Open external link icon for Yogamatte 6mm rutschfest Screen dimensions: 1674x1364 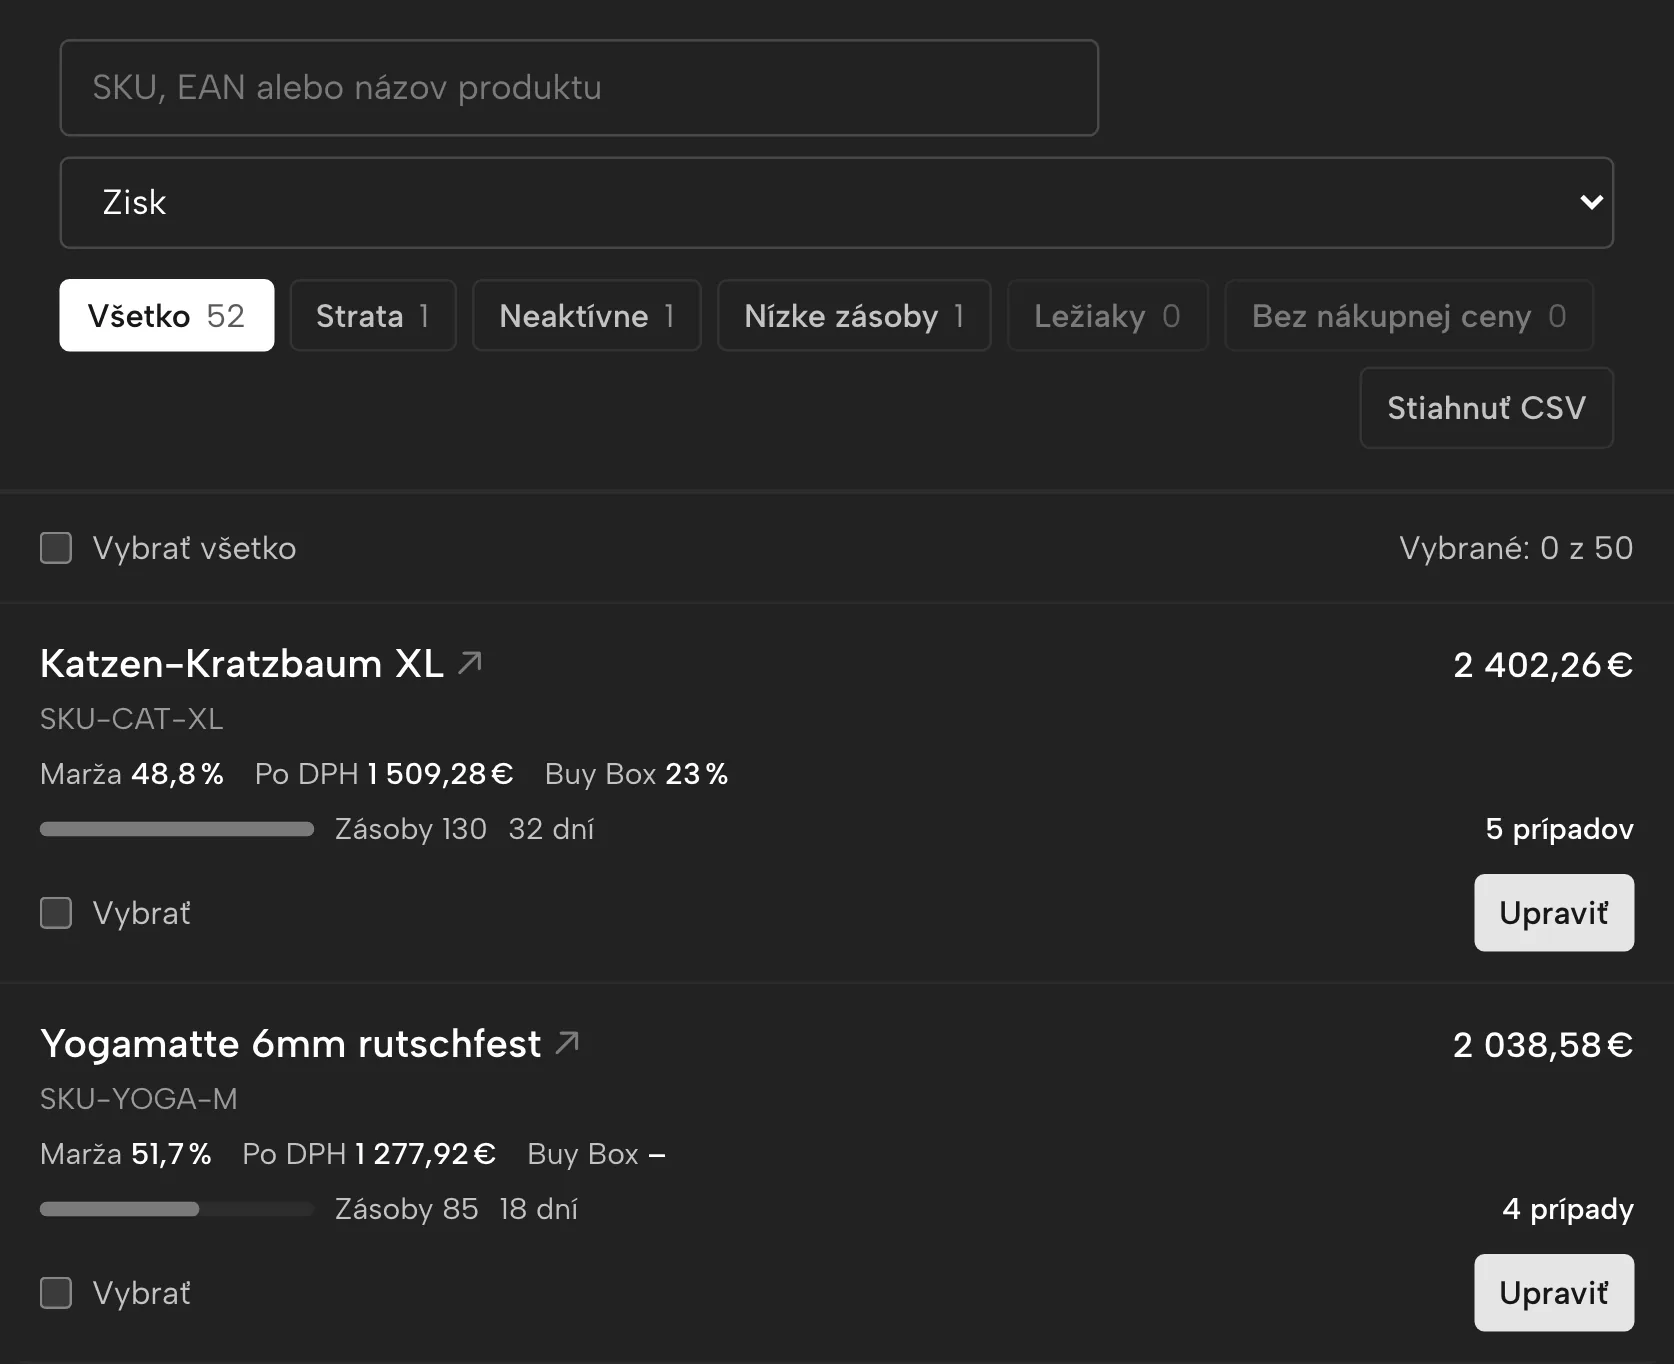pyautogui.click(x=568, y=1042)
